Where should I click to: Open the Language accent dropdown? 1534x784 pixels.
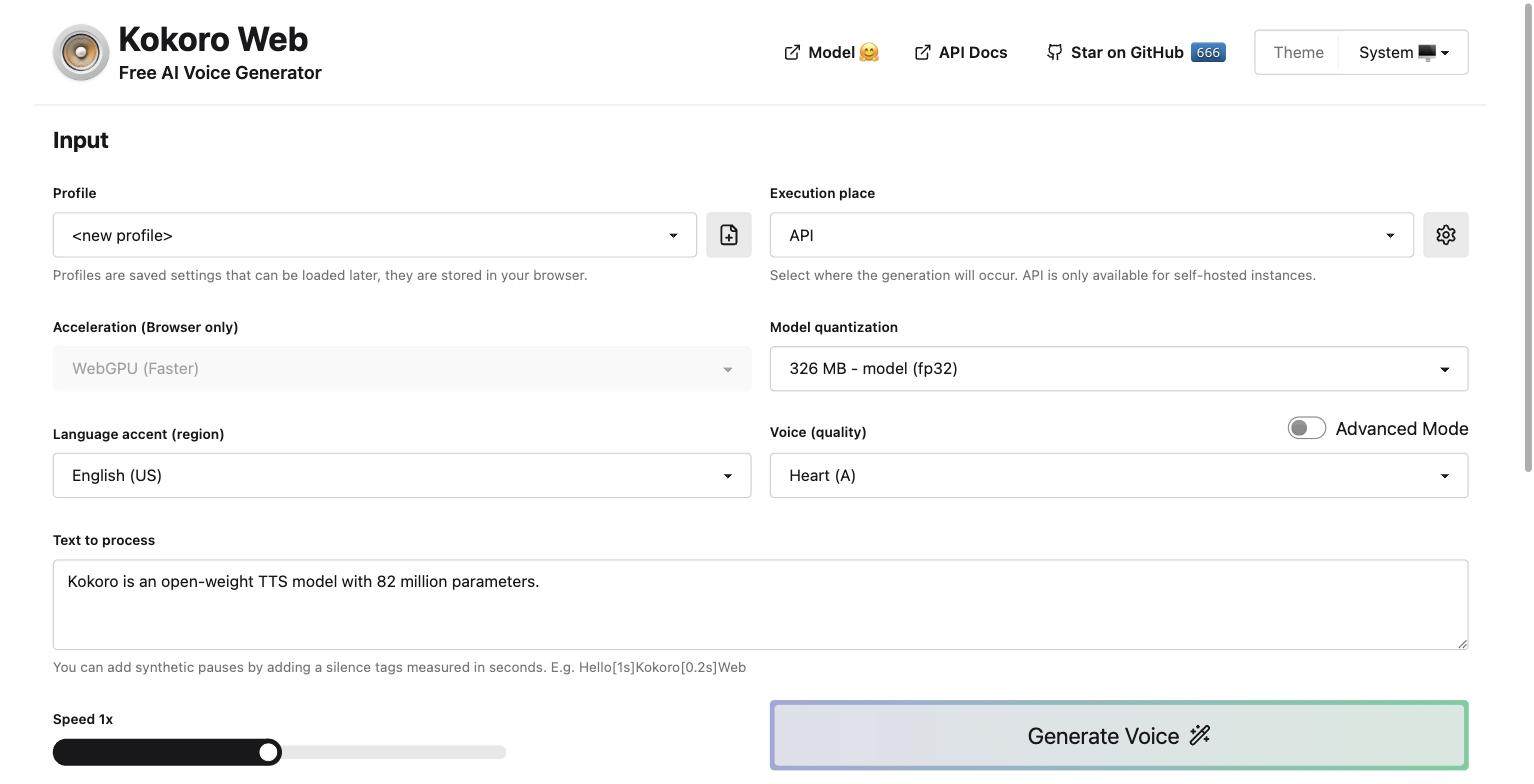pos(402,475)
